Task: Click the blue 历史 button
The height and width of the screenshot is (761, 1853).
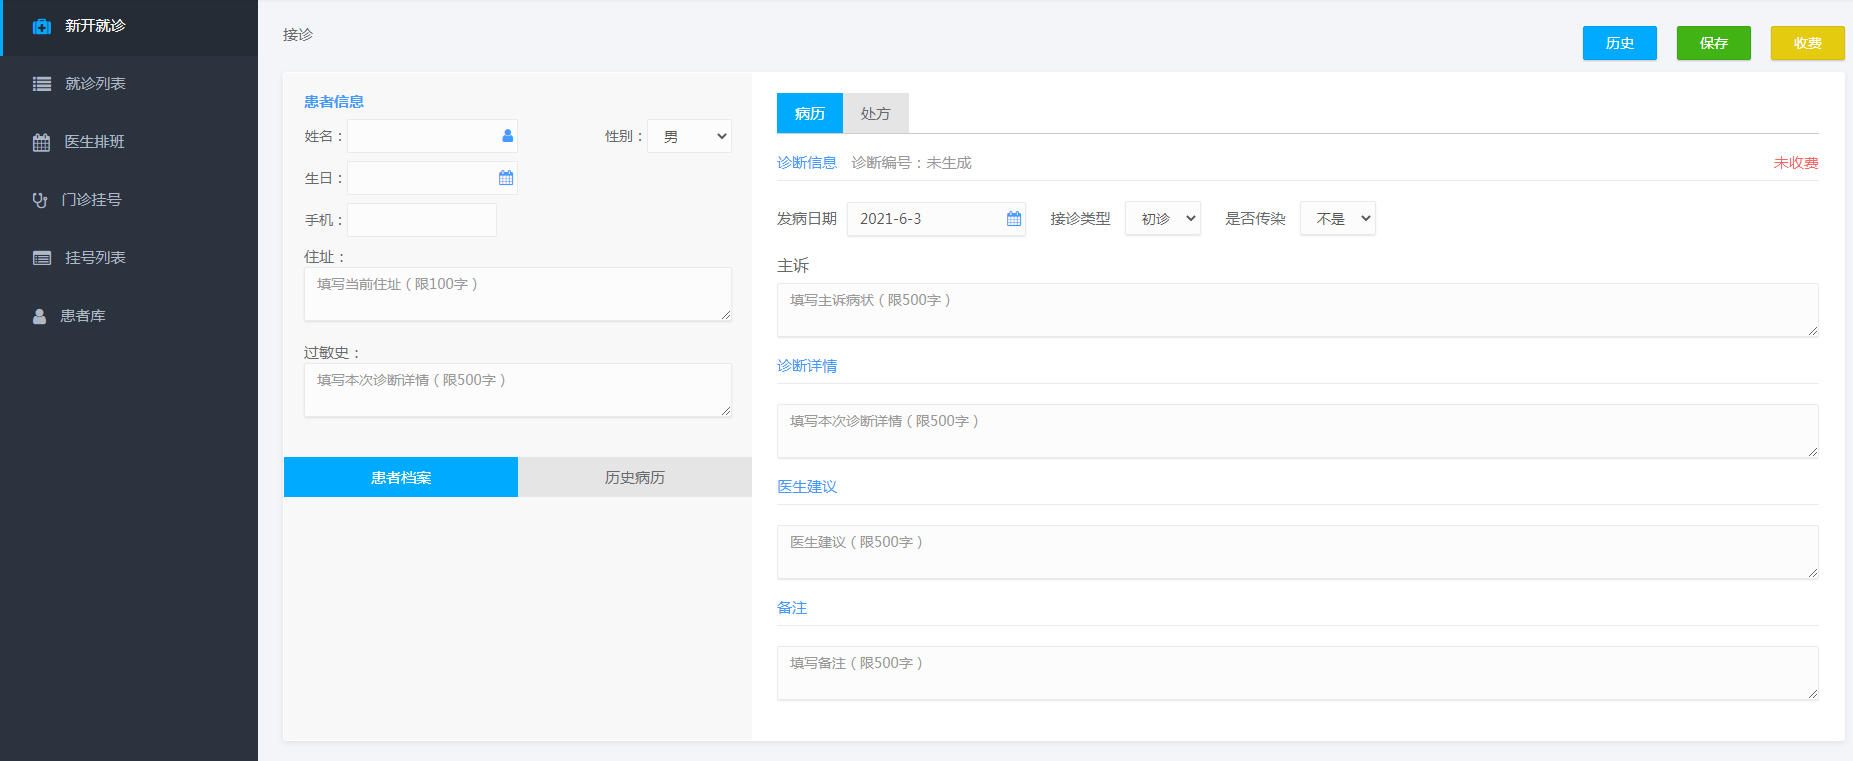Action: pos(1620,43)
